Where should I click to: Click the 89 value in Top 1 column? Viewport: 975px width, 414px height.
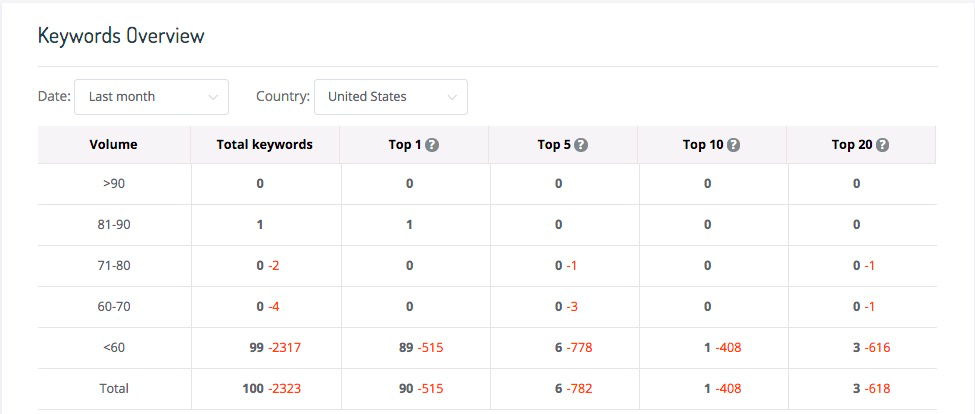coord(406,347)
